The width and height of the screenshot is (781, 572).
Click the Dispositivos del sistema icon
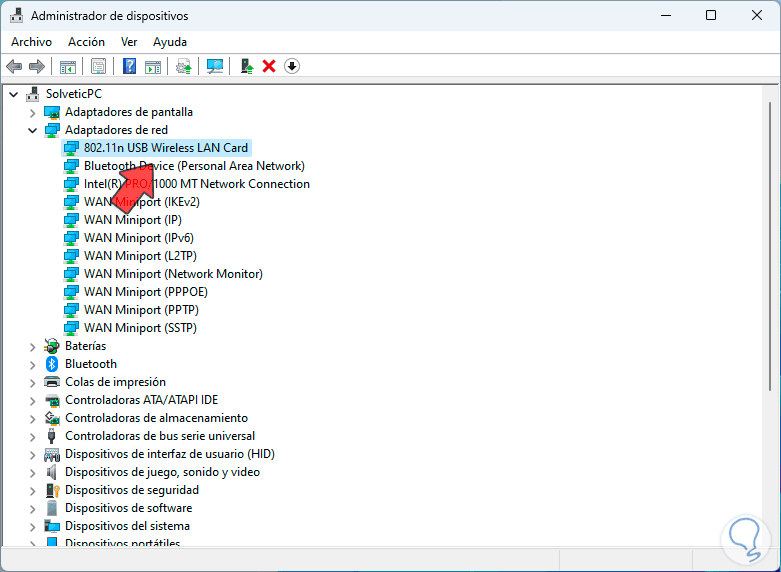(52, 526)
